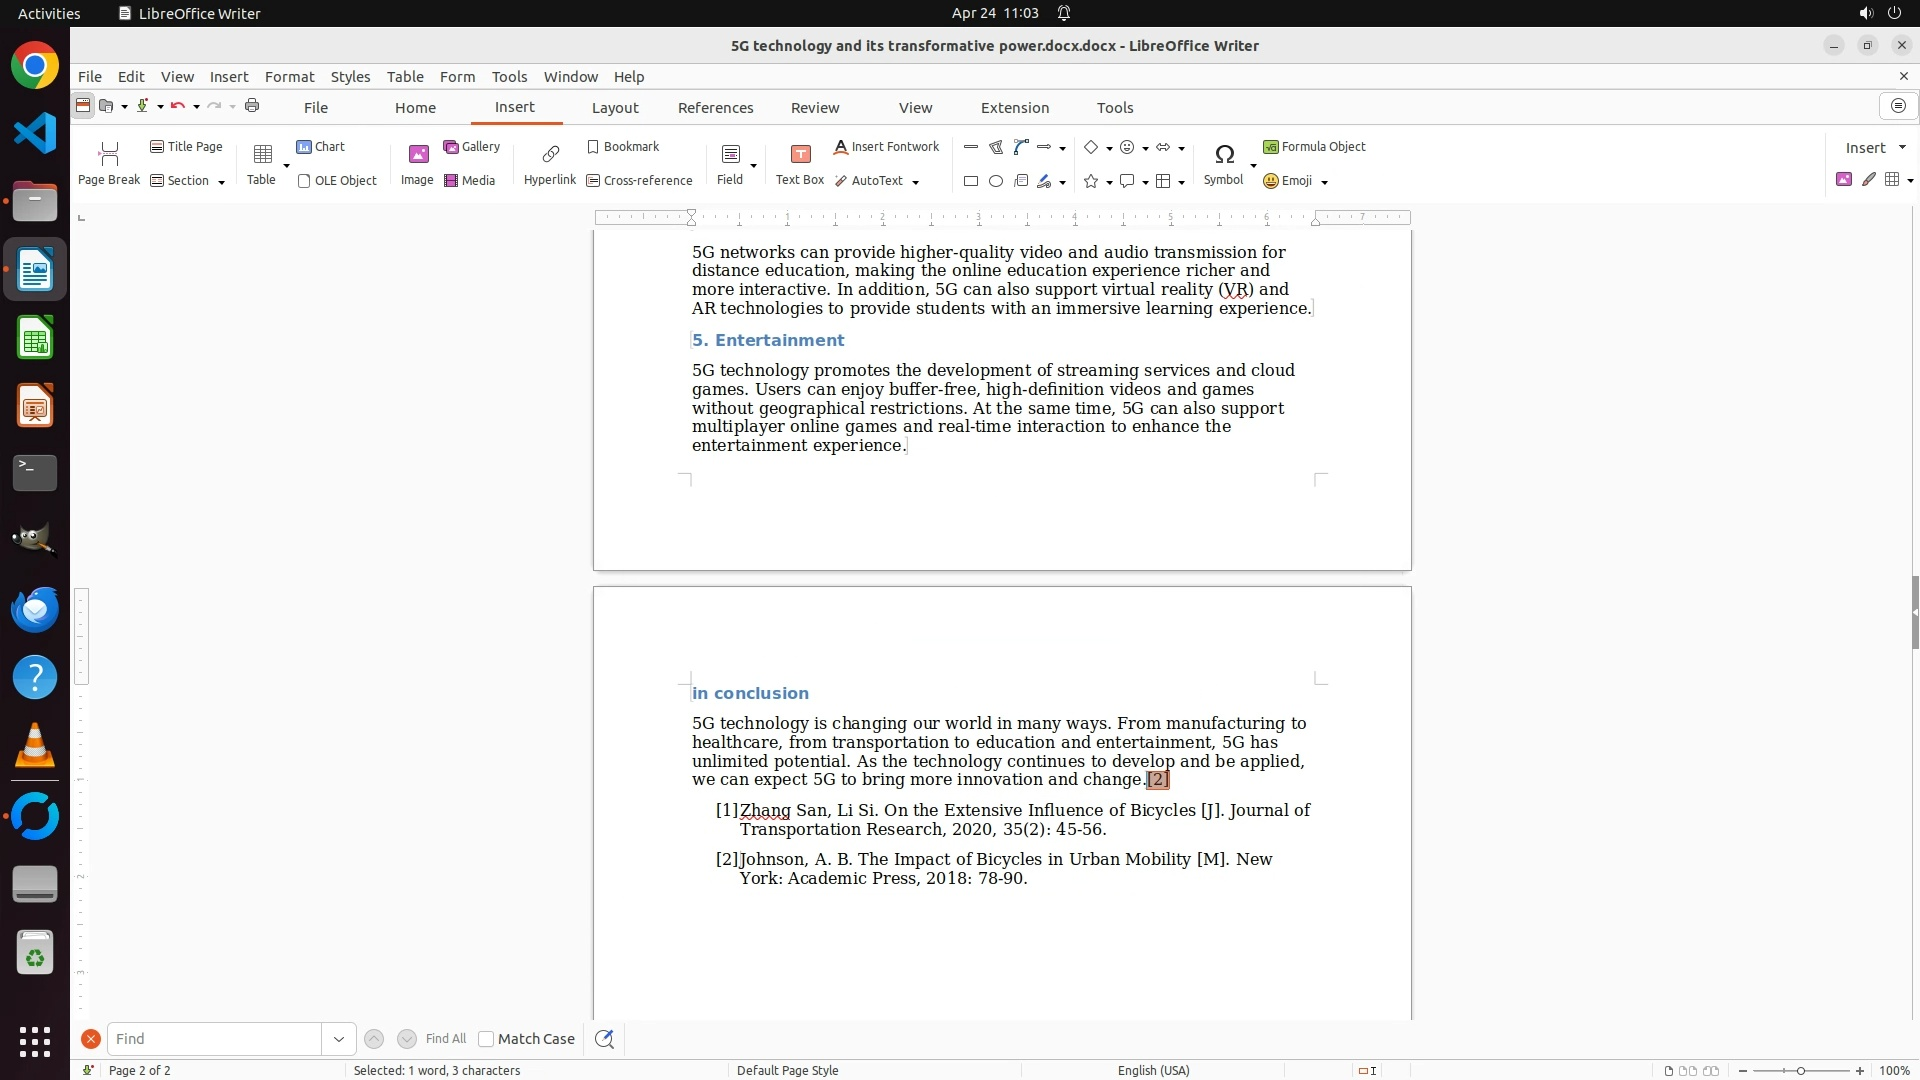Click the Symbol omega icon

click(1223, 154)
